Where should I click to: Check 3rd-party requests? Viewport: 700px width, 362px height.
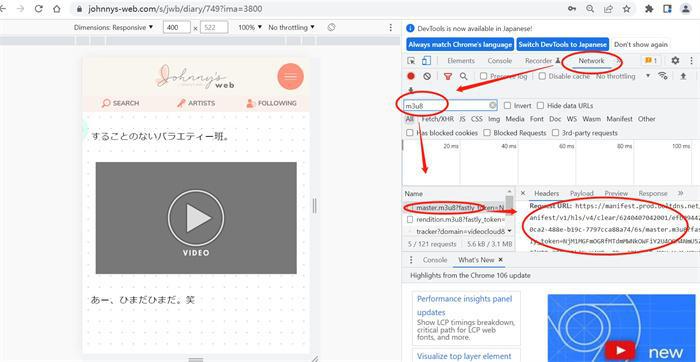(555, 133)
